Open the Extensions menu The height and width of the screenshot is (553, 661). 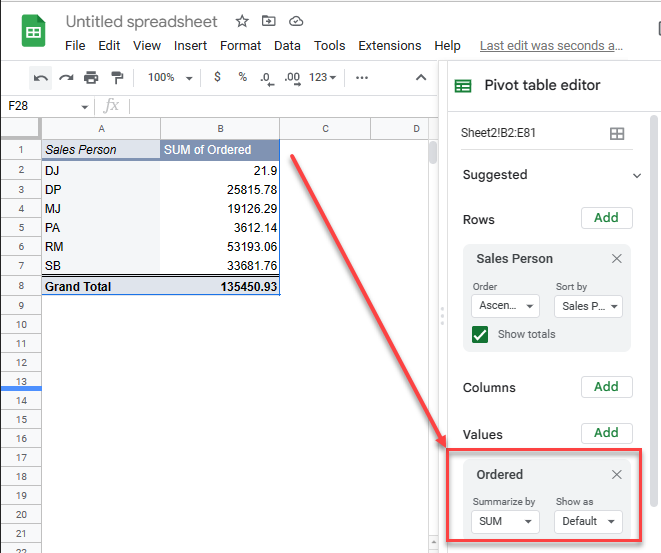[x=390, y=46]
